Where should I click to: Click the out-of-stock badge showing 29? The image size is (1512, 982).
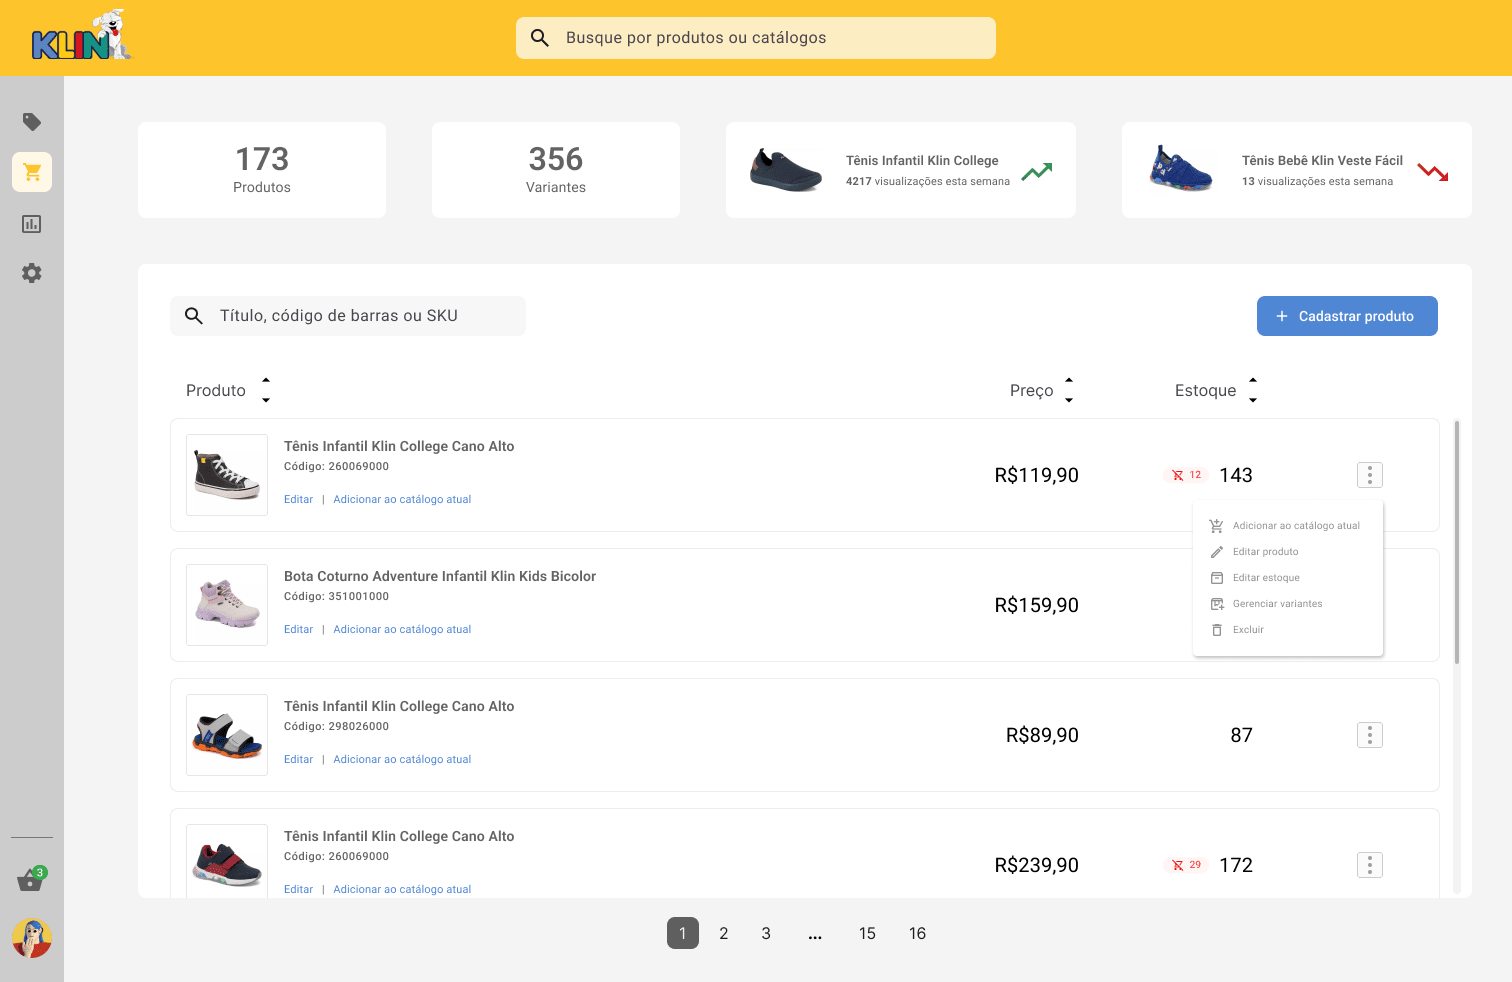tap(1187, 865)
